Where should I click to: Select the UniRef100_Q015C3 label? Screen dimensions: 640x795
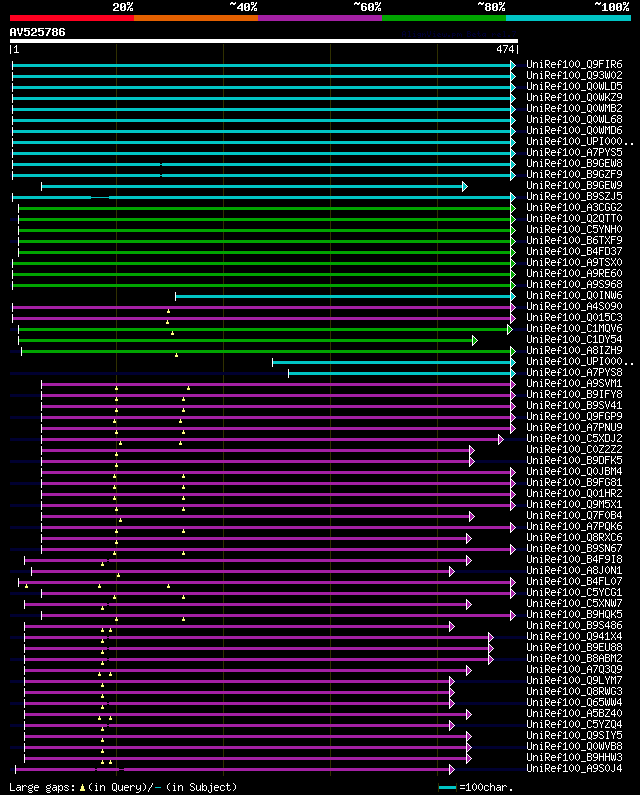pyautogui.click(x=574, y=317)
